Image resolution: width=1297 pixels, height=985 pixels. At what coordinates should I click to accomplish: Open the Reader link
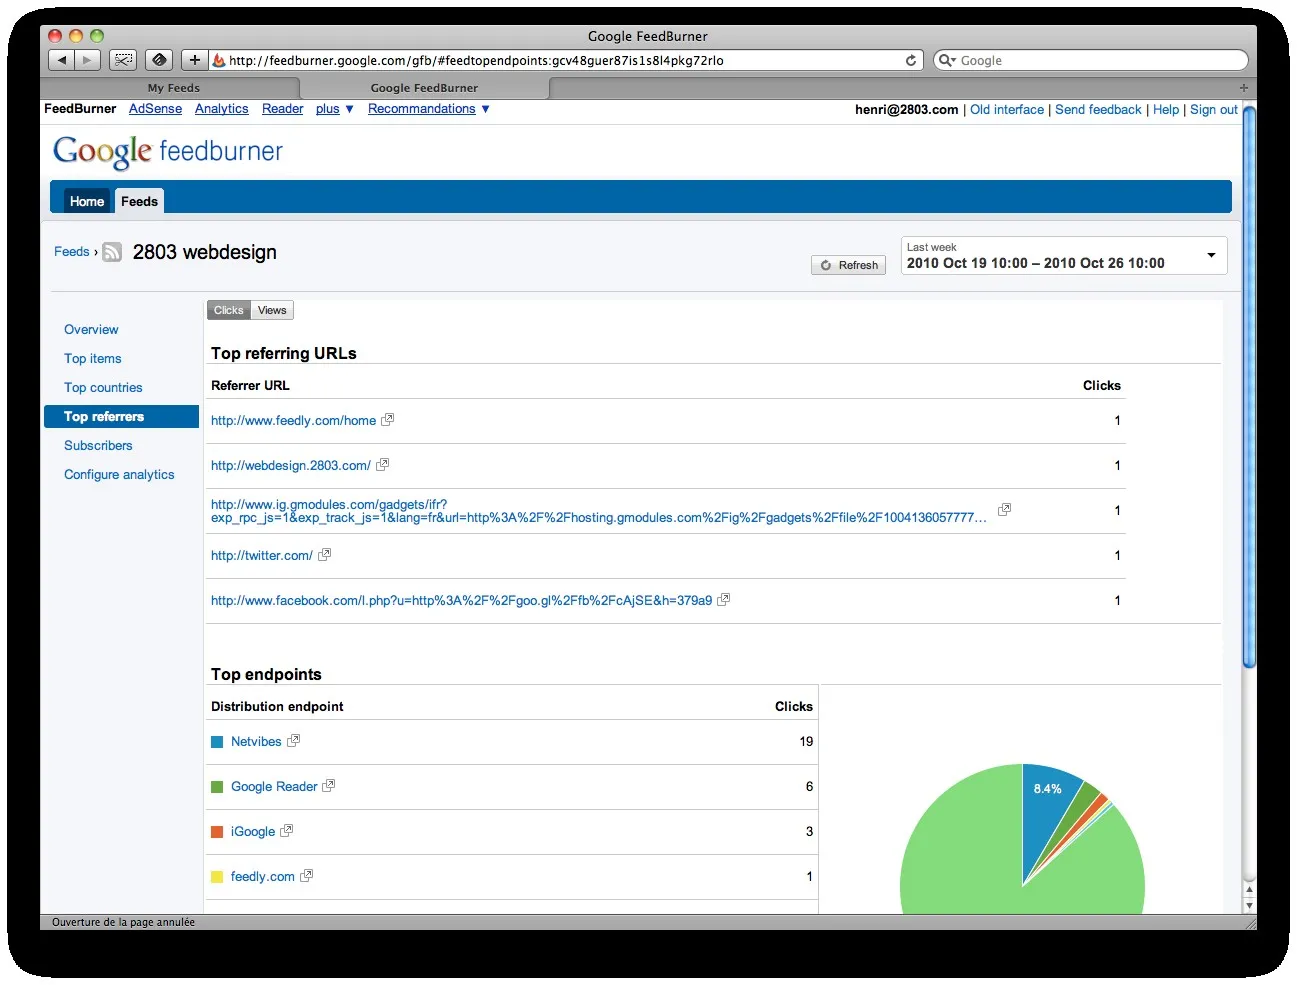282,109
